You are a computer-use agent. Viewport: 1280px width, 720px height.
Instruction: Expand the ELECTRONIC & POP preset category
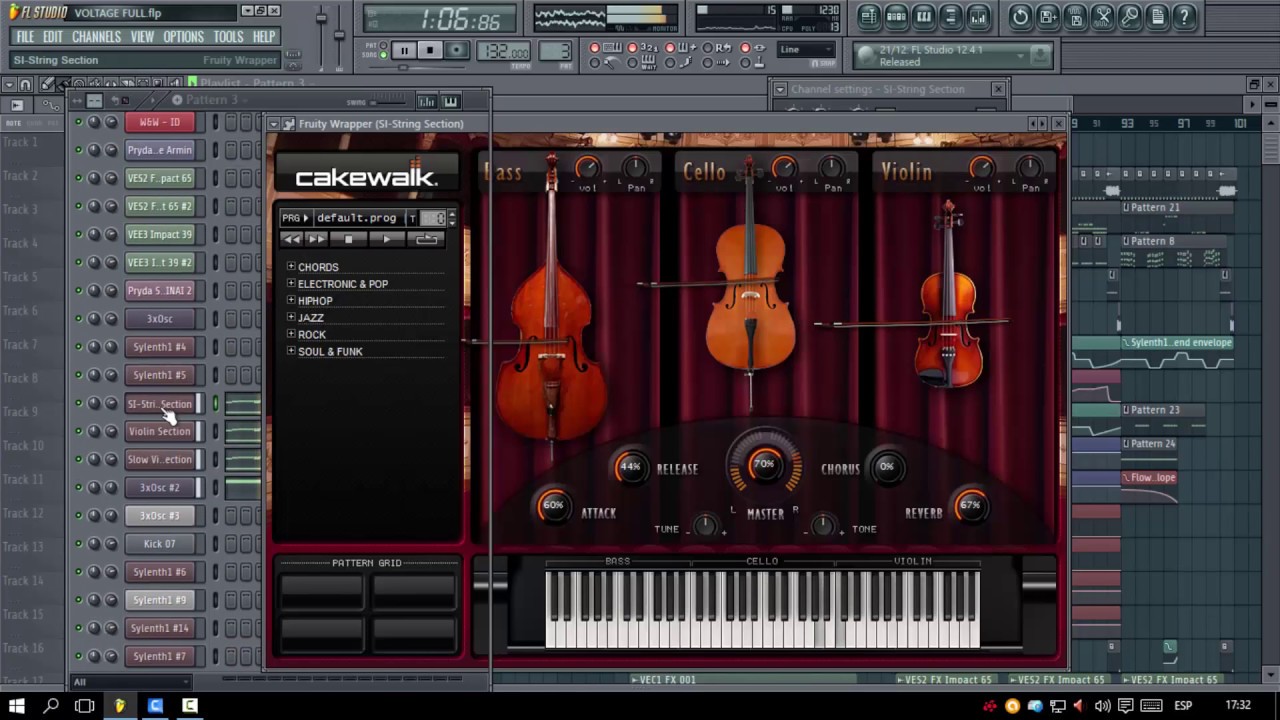pyautogui.click(x=291, y=284)
